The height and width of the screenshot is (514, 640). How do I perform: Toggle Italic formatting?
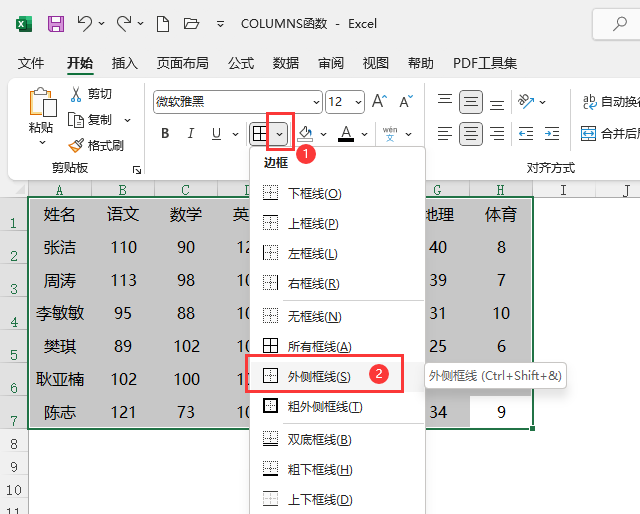pos(190,133)
